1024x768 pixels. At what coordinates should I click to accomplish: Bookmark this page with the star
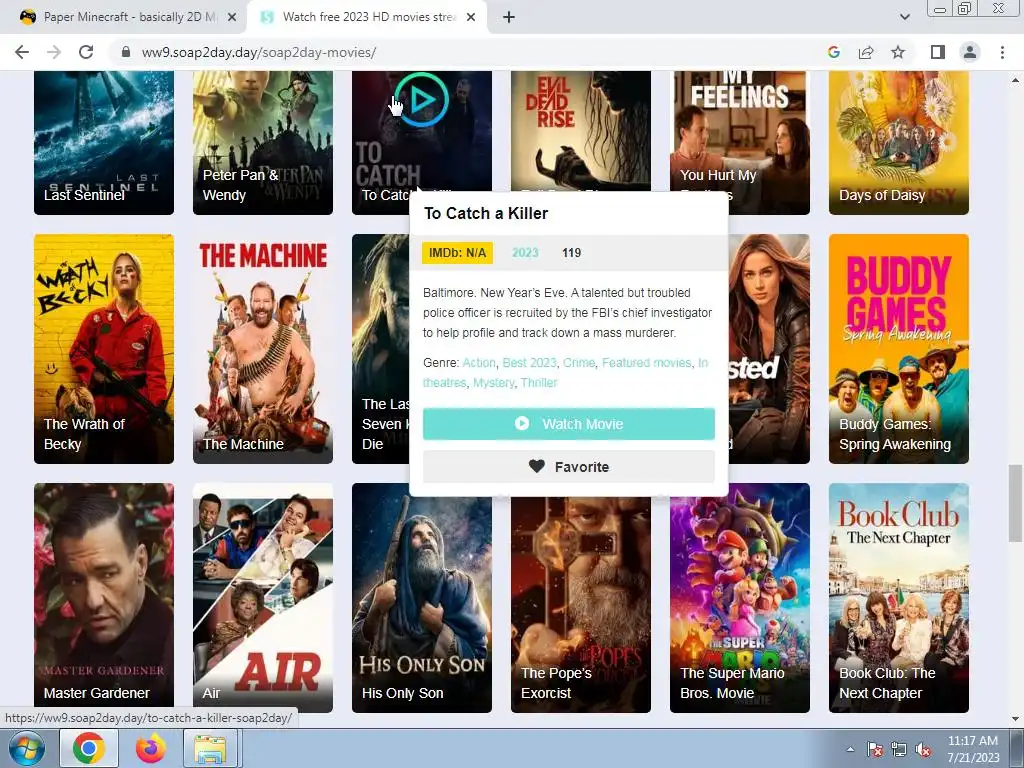898,52
